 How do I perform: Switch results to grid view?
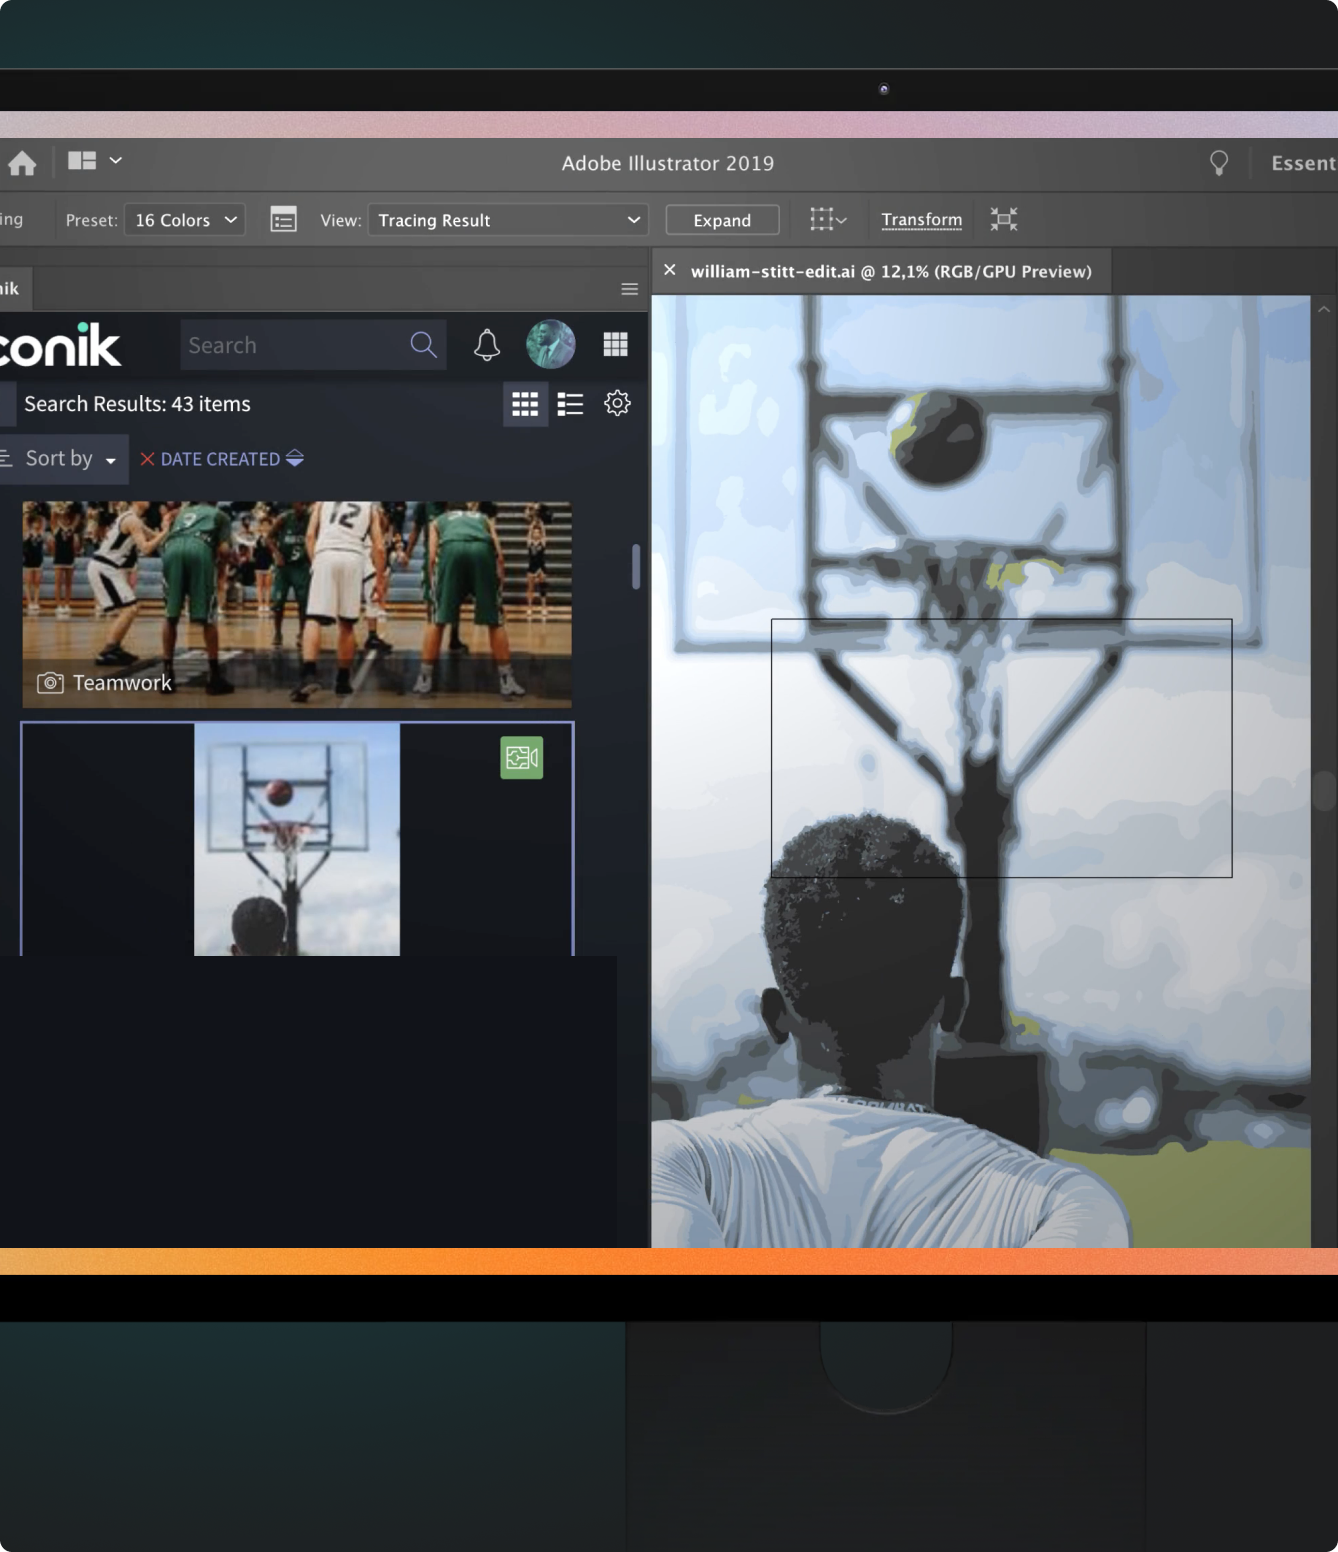525,404
